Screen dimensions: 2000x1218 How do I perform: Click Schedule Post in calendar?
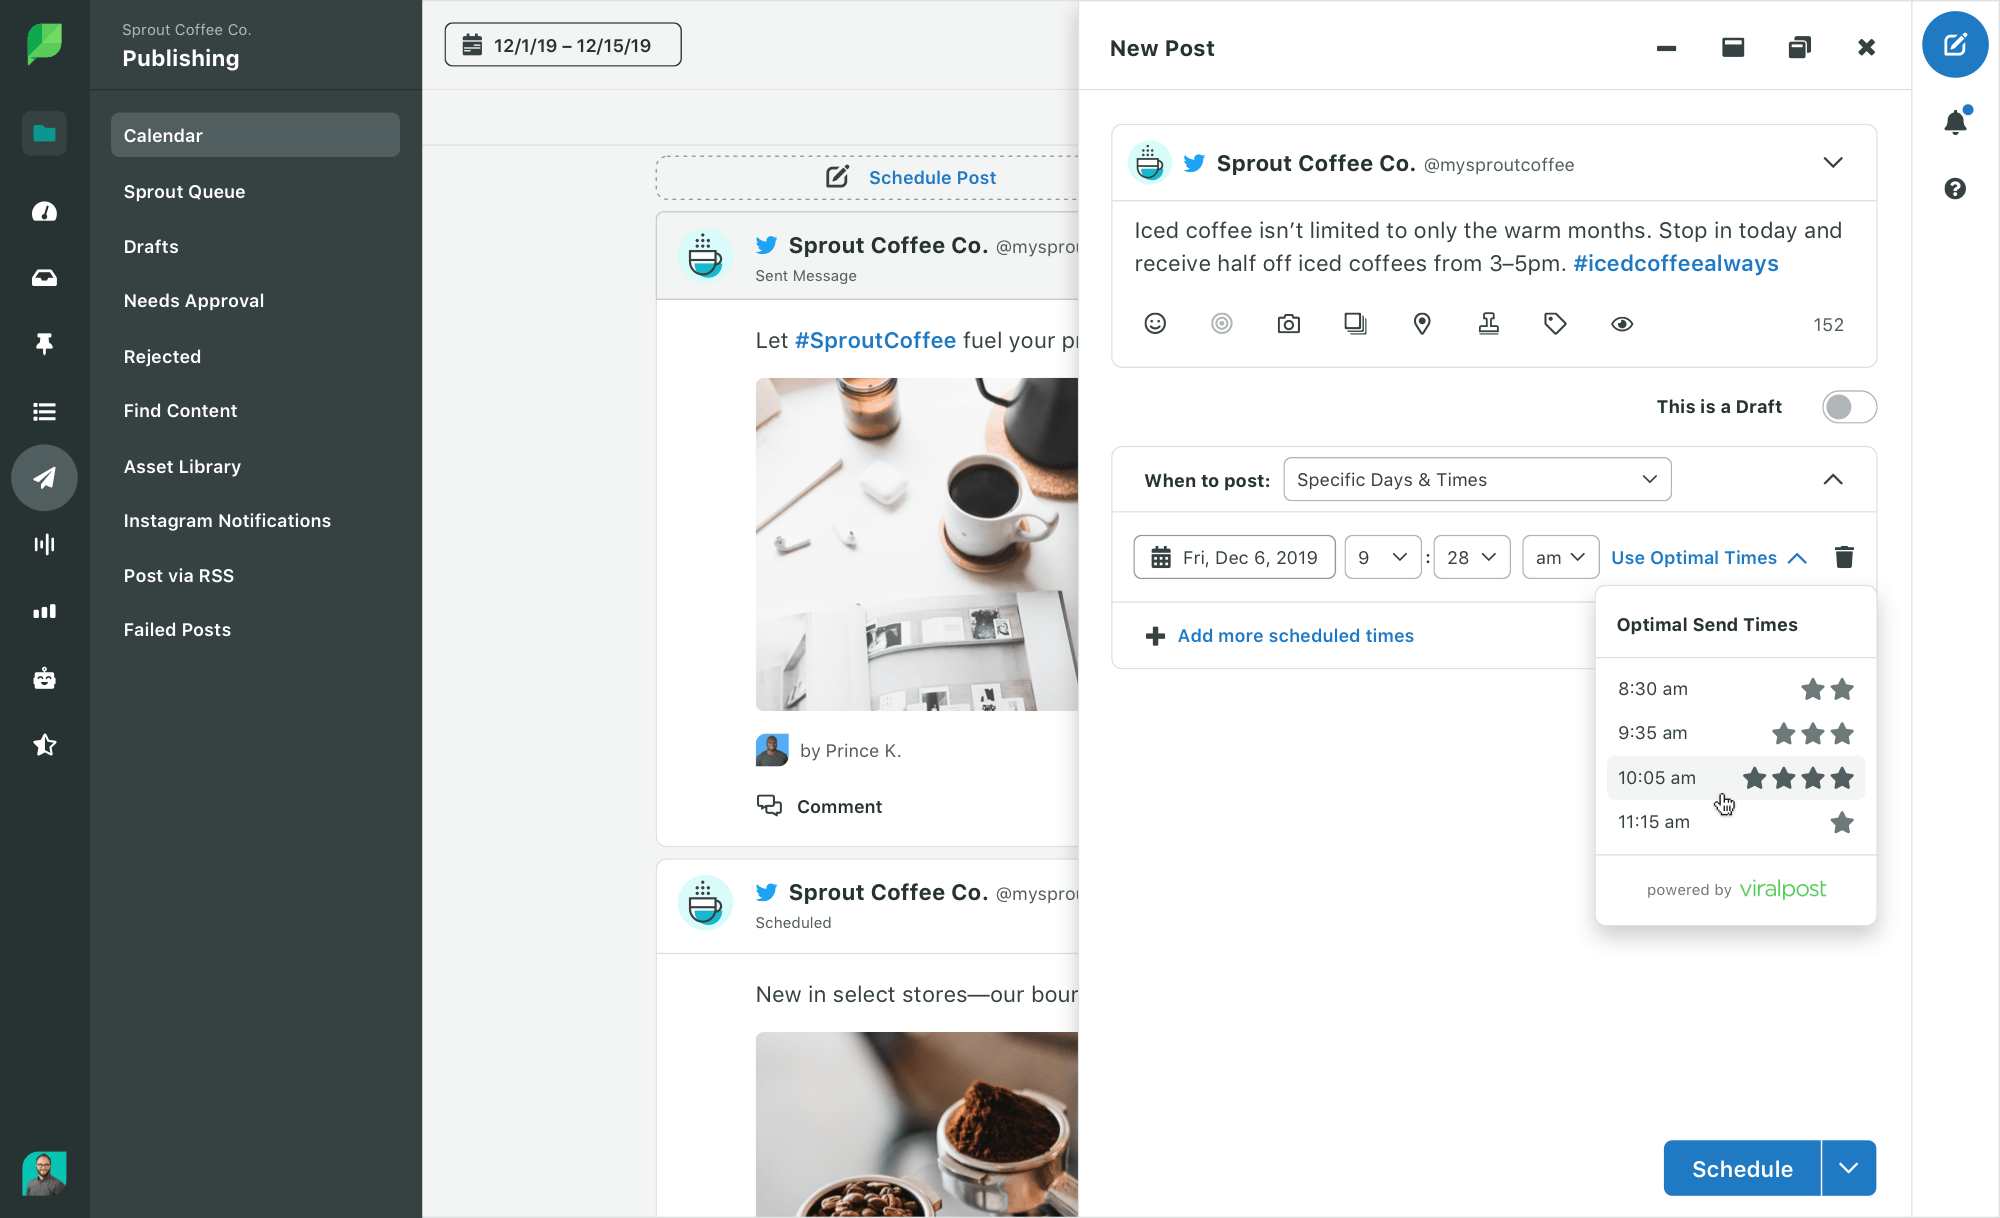click(x=911, y=177)
